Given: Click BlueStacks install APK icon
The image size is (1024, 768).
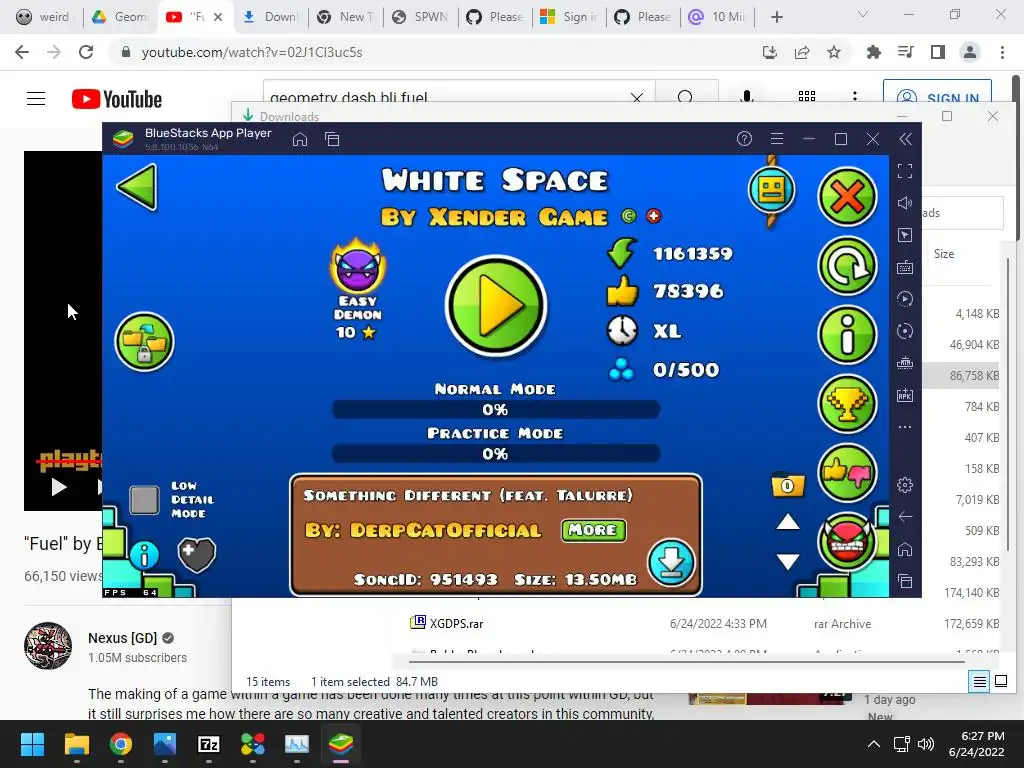Looking at the screenshot, I should tap(905, 395).
